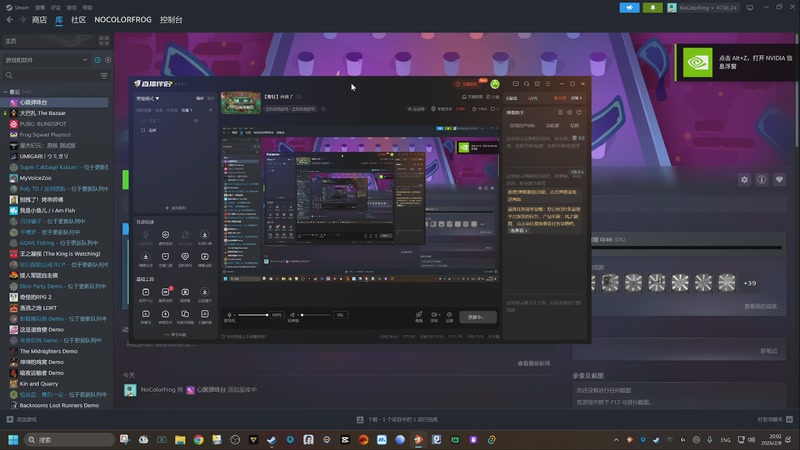Expand the games and software filter dropdown
The width and height of the screenshot is (800, 450).
[46, 60]
